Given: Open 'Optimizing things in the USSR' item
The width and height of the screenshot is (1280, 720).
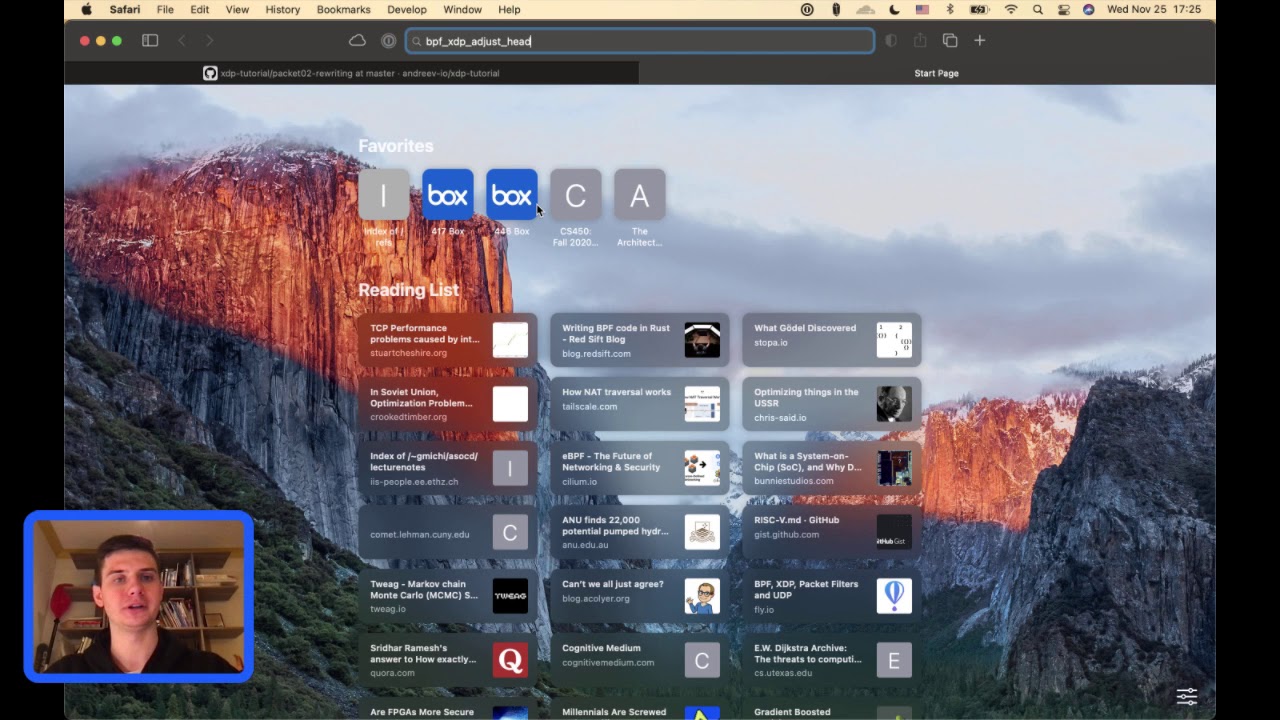Looking at the screenshot, I should 831,404.
